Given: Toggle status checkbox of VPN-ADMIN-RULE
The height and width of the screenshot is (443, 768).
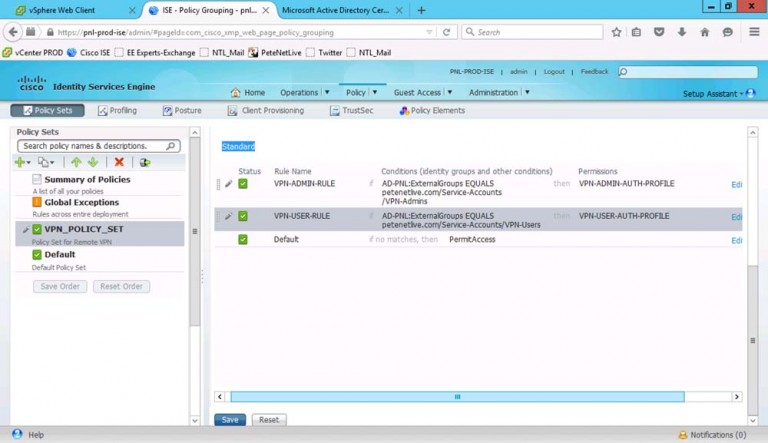Looking at the screenshot, I should (x=243, y=184).
